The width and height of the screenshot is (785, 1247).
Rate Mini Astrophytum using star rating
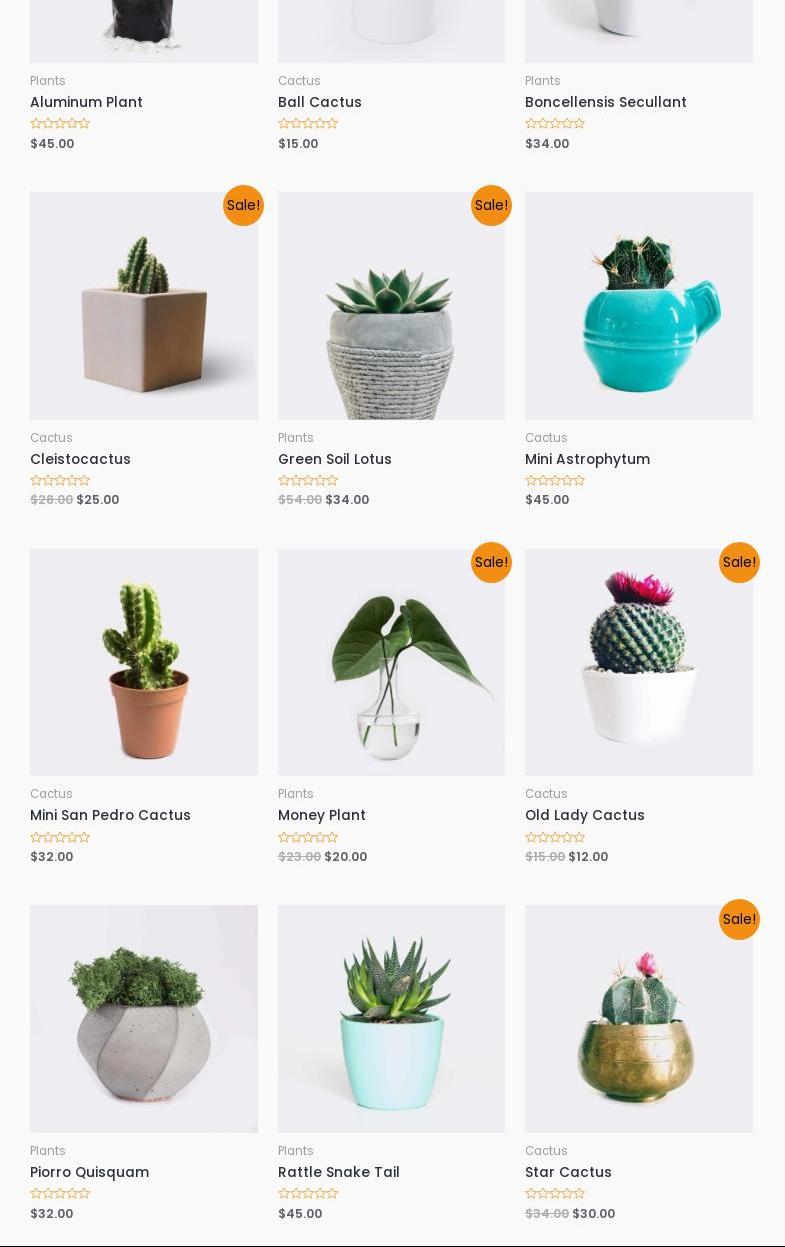555,481
